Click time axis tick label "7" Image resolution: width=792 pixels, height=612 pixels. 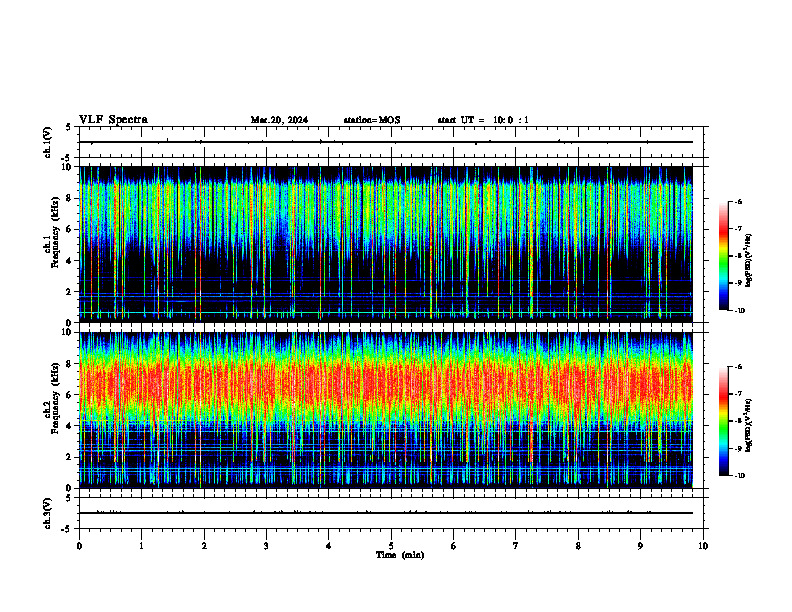coord(516,546)
